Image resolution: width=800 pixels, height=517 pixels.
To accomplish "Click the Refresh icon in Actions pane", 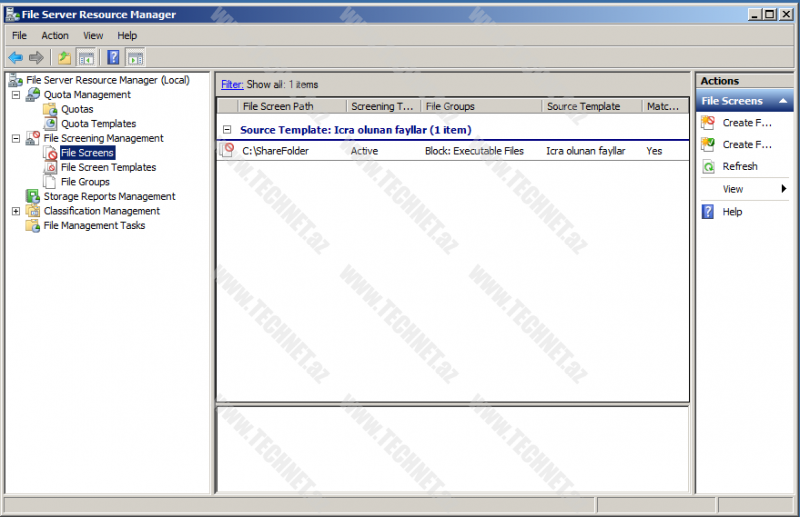I will click(708, 167).
